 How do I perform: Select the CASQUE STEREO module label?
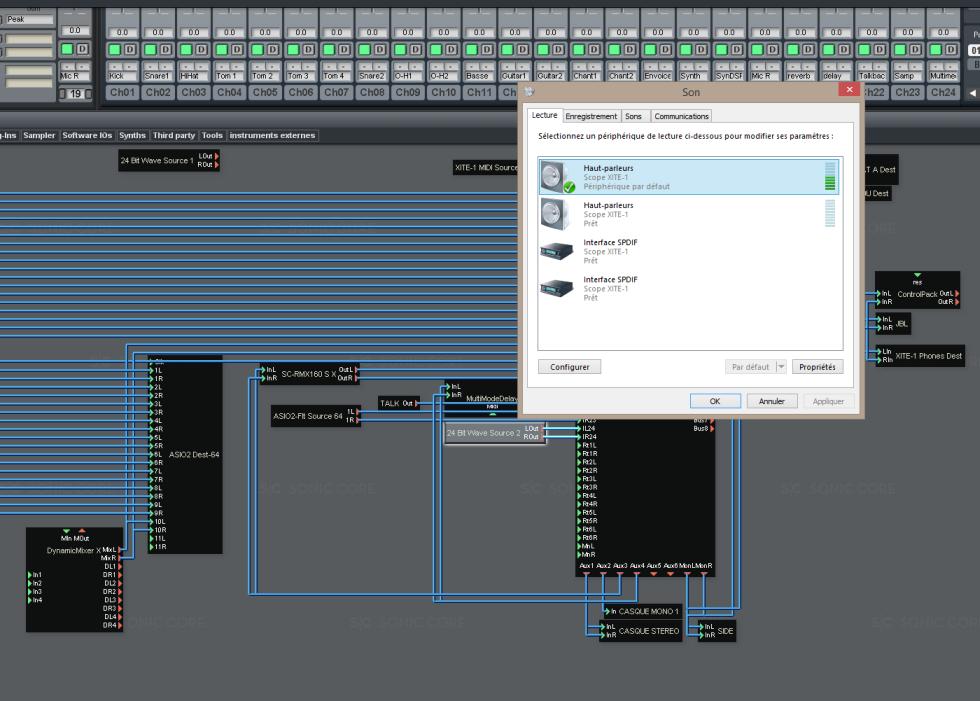point(649,631)
